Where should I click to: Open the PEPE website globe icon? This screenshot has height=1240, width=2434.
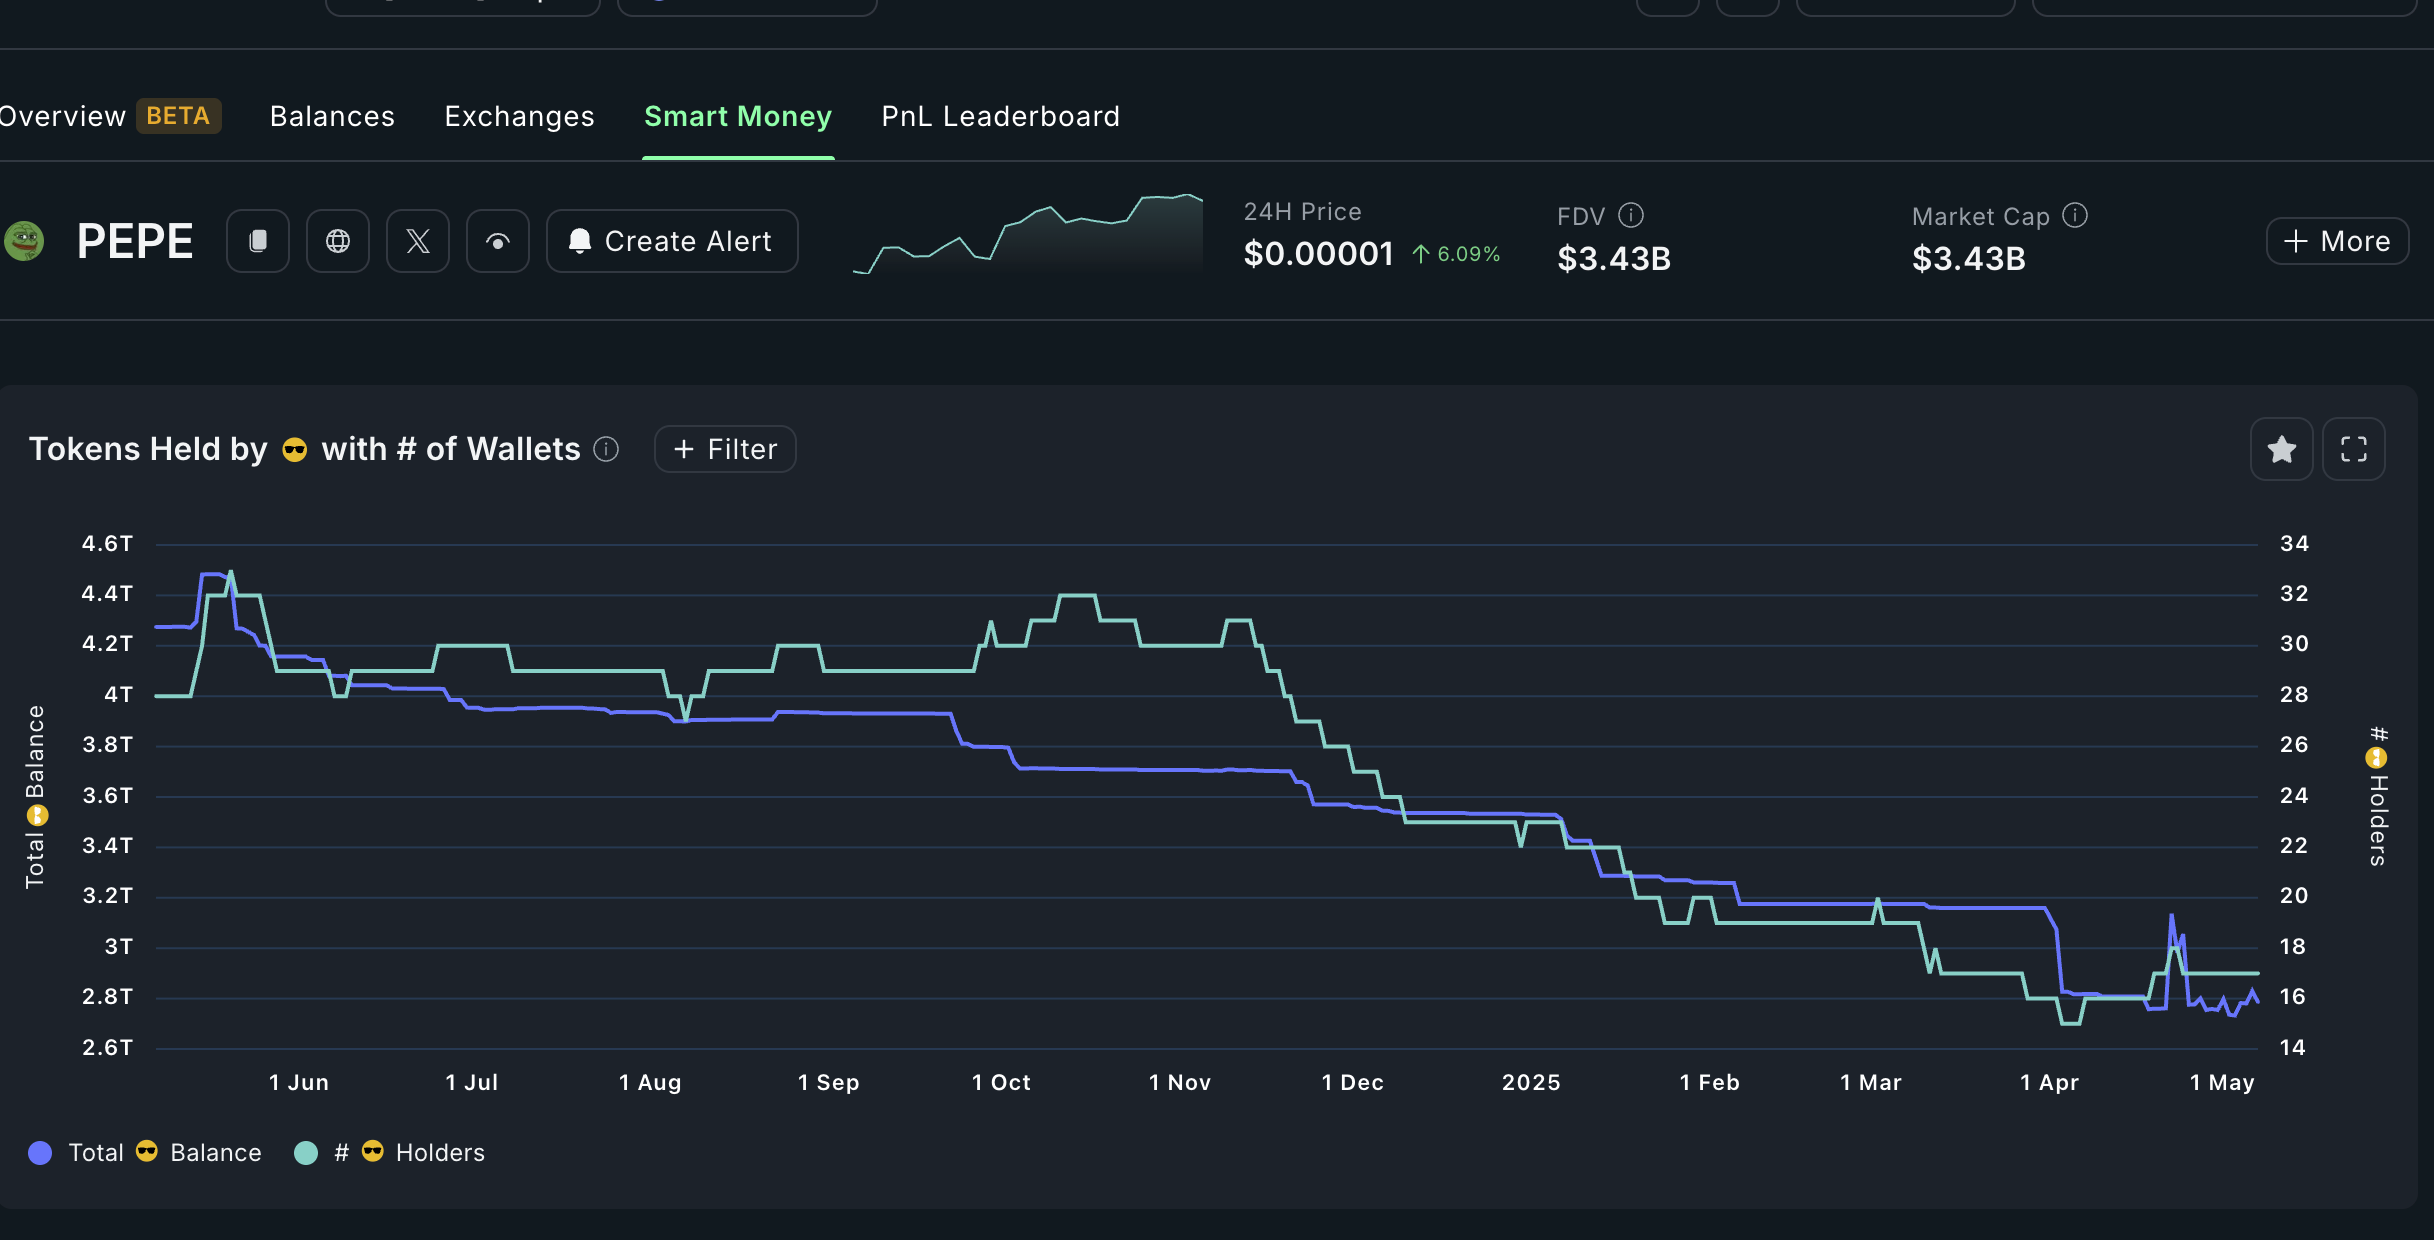click(x=338, y=241)
